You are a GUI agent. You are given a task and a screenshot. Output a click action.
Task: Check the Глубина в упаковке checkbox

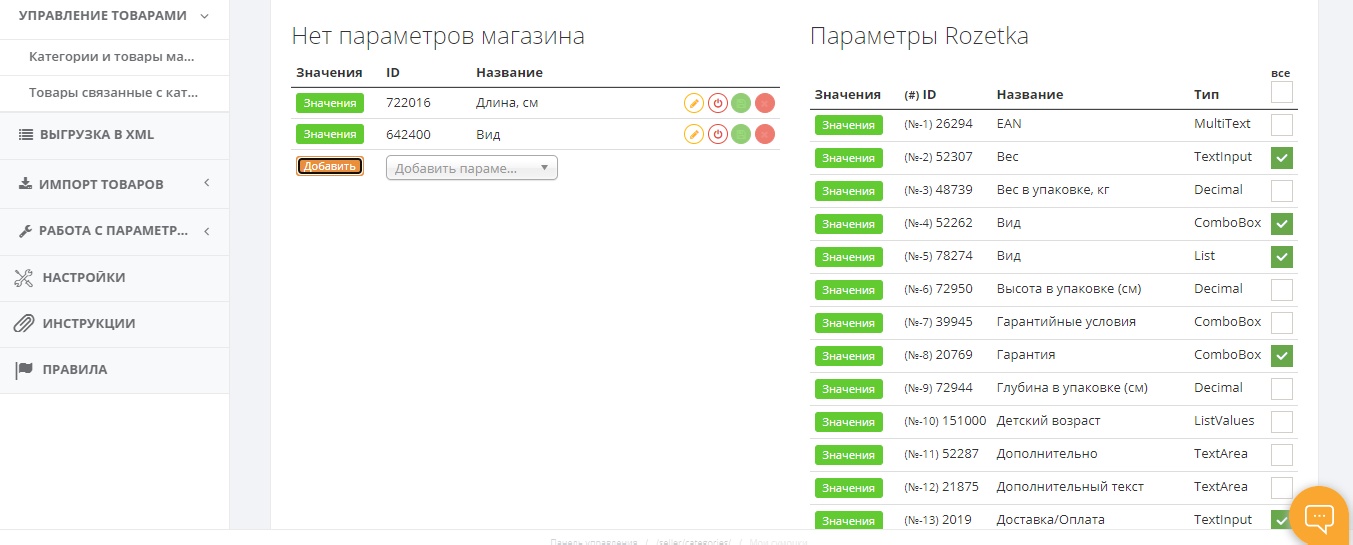pyautogui.click(x=1282, y=389)
